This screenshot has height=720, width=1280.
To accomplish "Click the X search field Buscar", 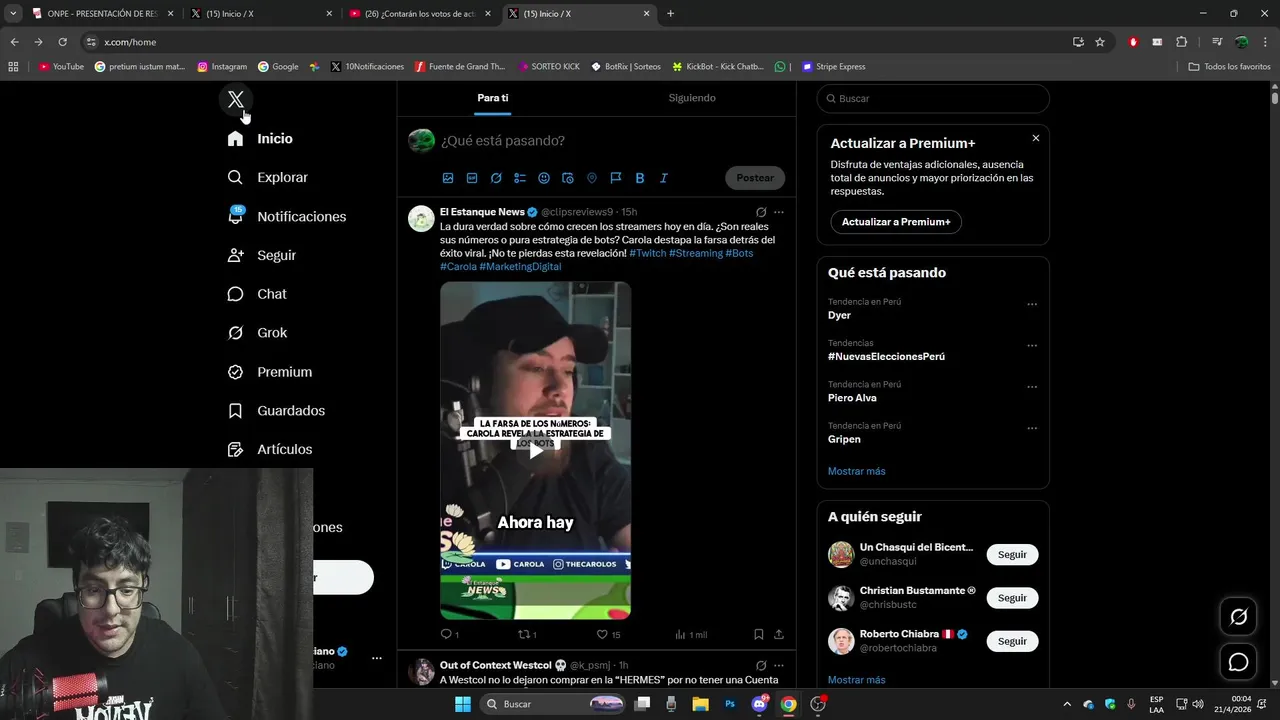I will [933, 99].
